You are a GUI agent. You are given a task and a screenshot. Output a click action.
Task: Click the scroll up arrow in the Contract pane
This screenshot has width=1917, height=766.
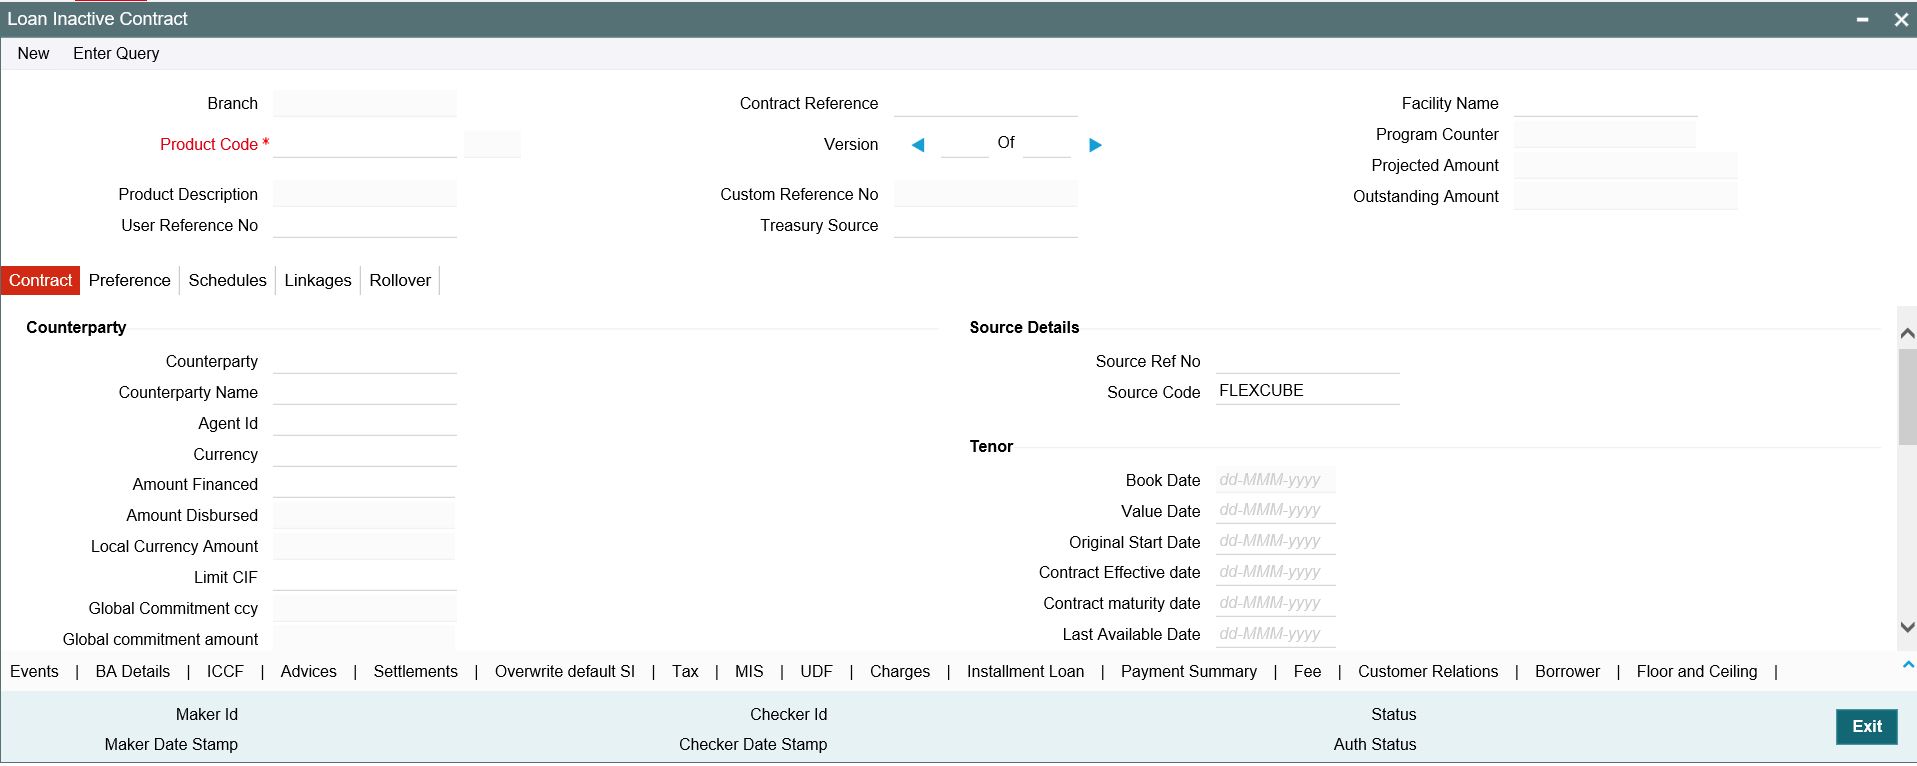tap(1907, 333)
